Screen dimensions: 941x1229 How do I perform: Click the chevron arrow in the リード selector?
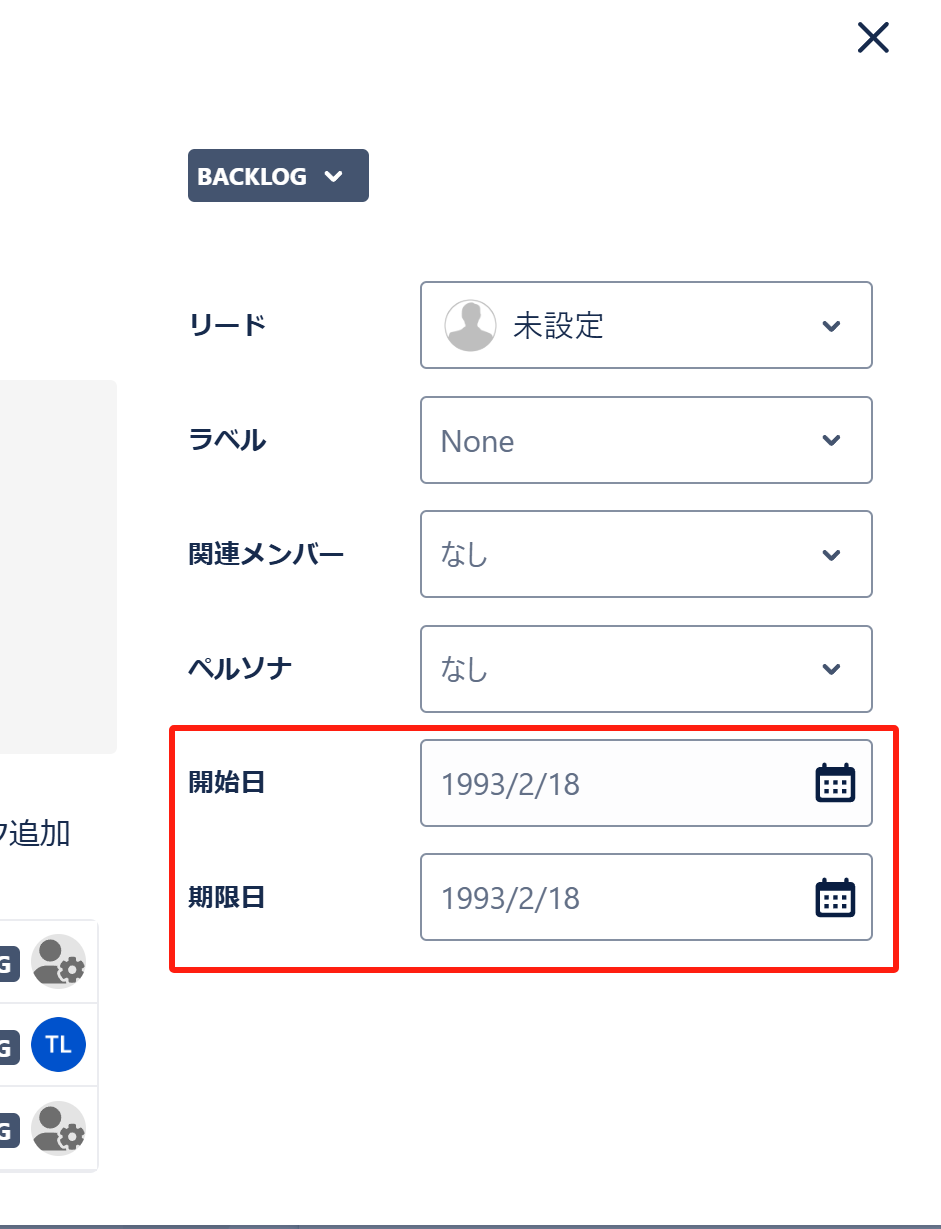click(831, 326)
